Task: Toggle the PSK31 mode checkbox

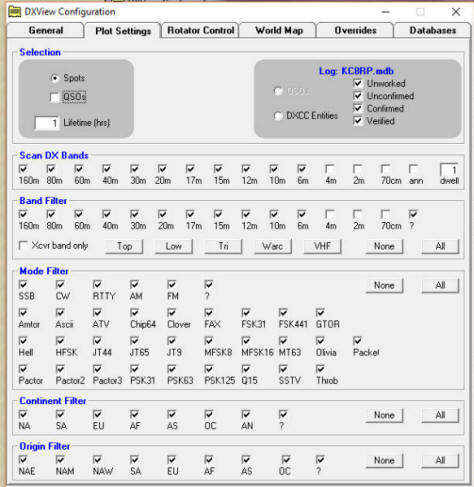Action: [x=135, y=369]
